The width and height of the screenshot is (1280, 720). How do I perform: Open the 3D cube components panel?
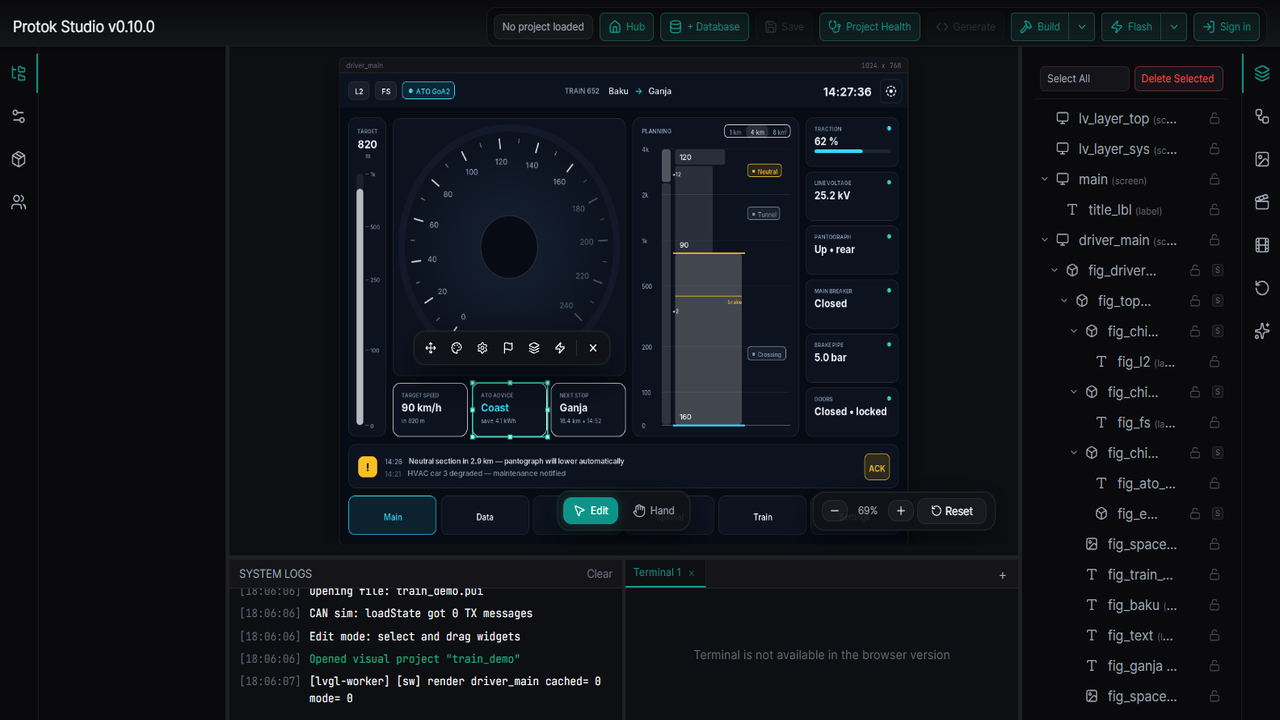pos(18,159)
